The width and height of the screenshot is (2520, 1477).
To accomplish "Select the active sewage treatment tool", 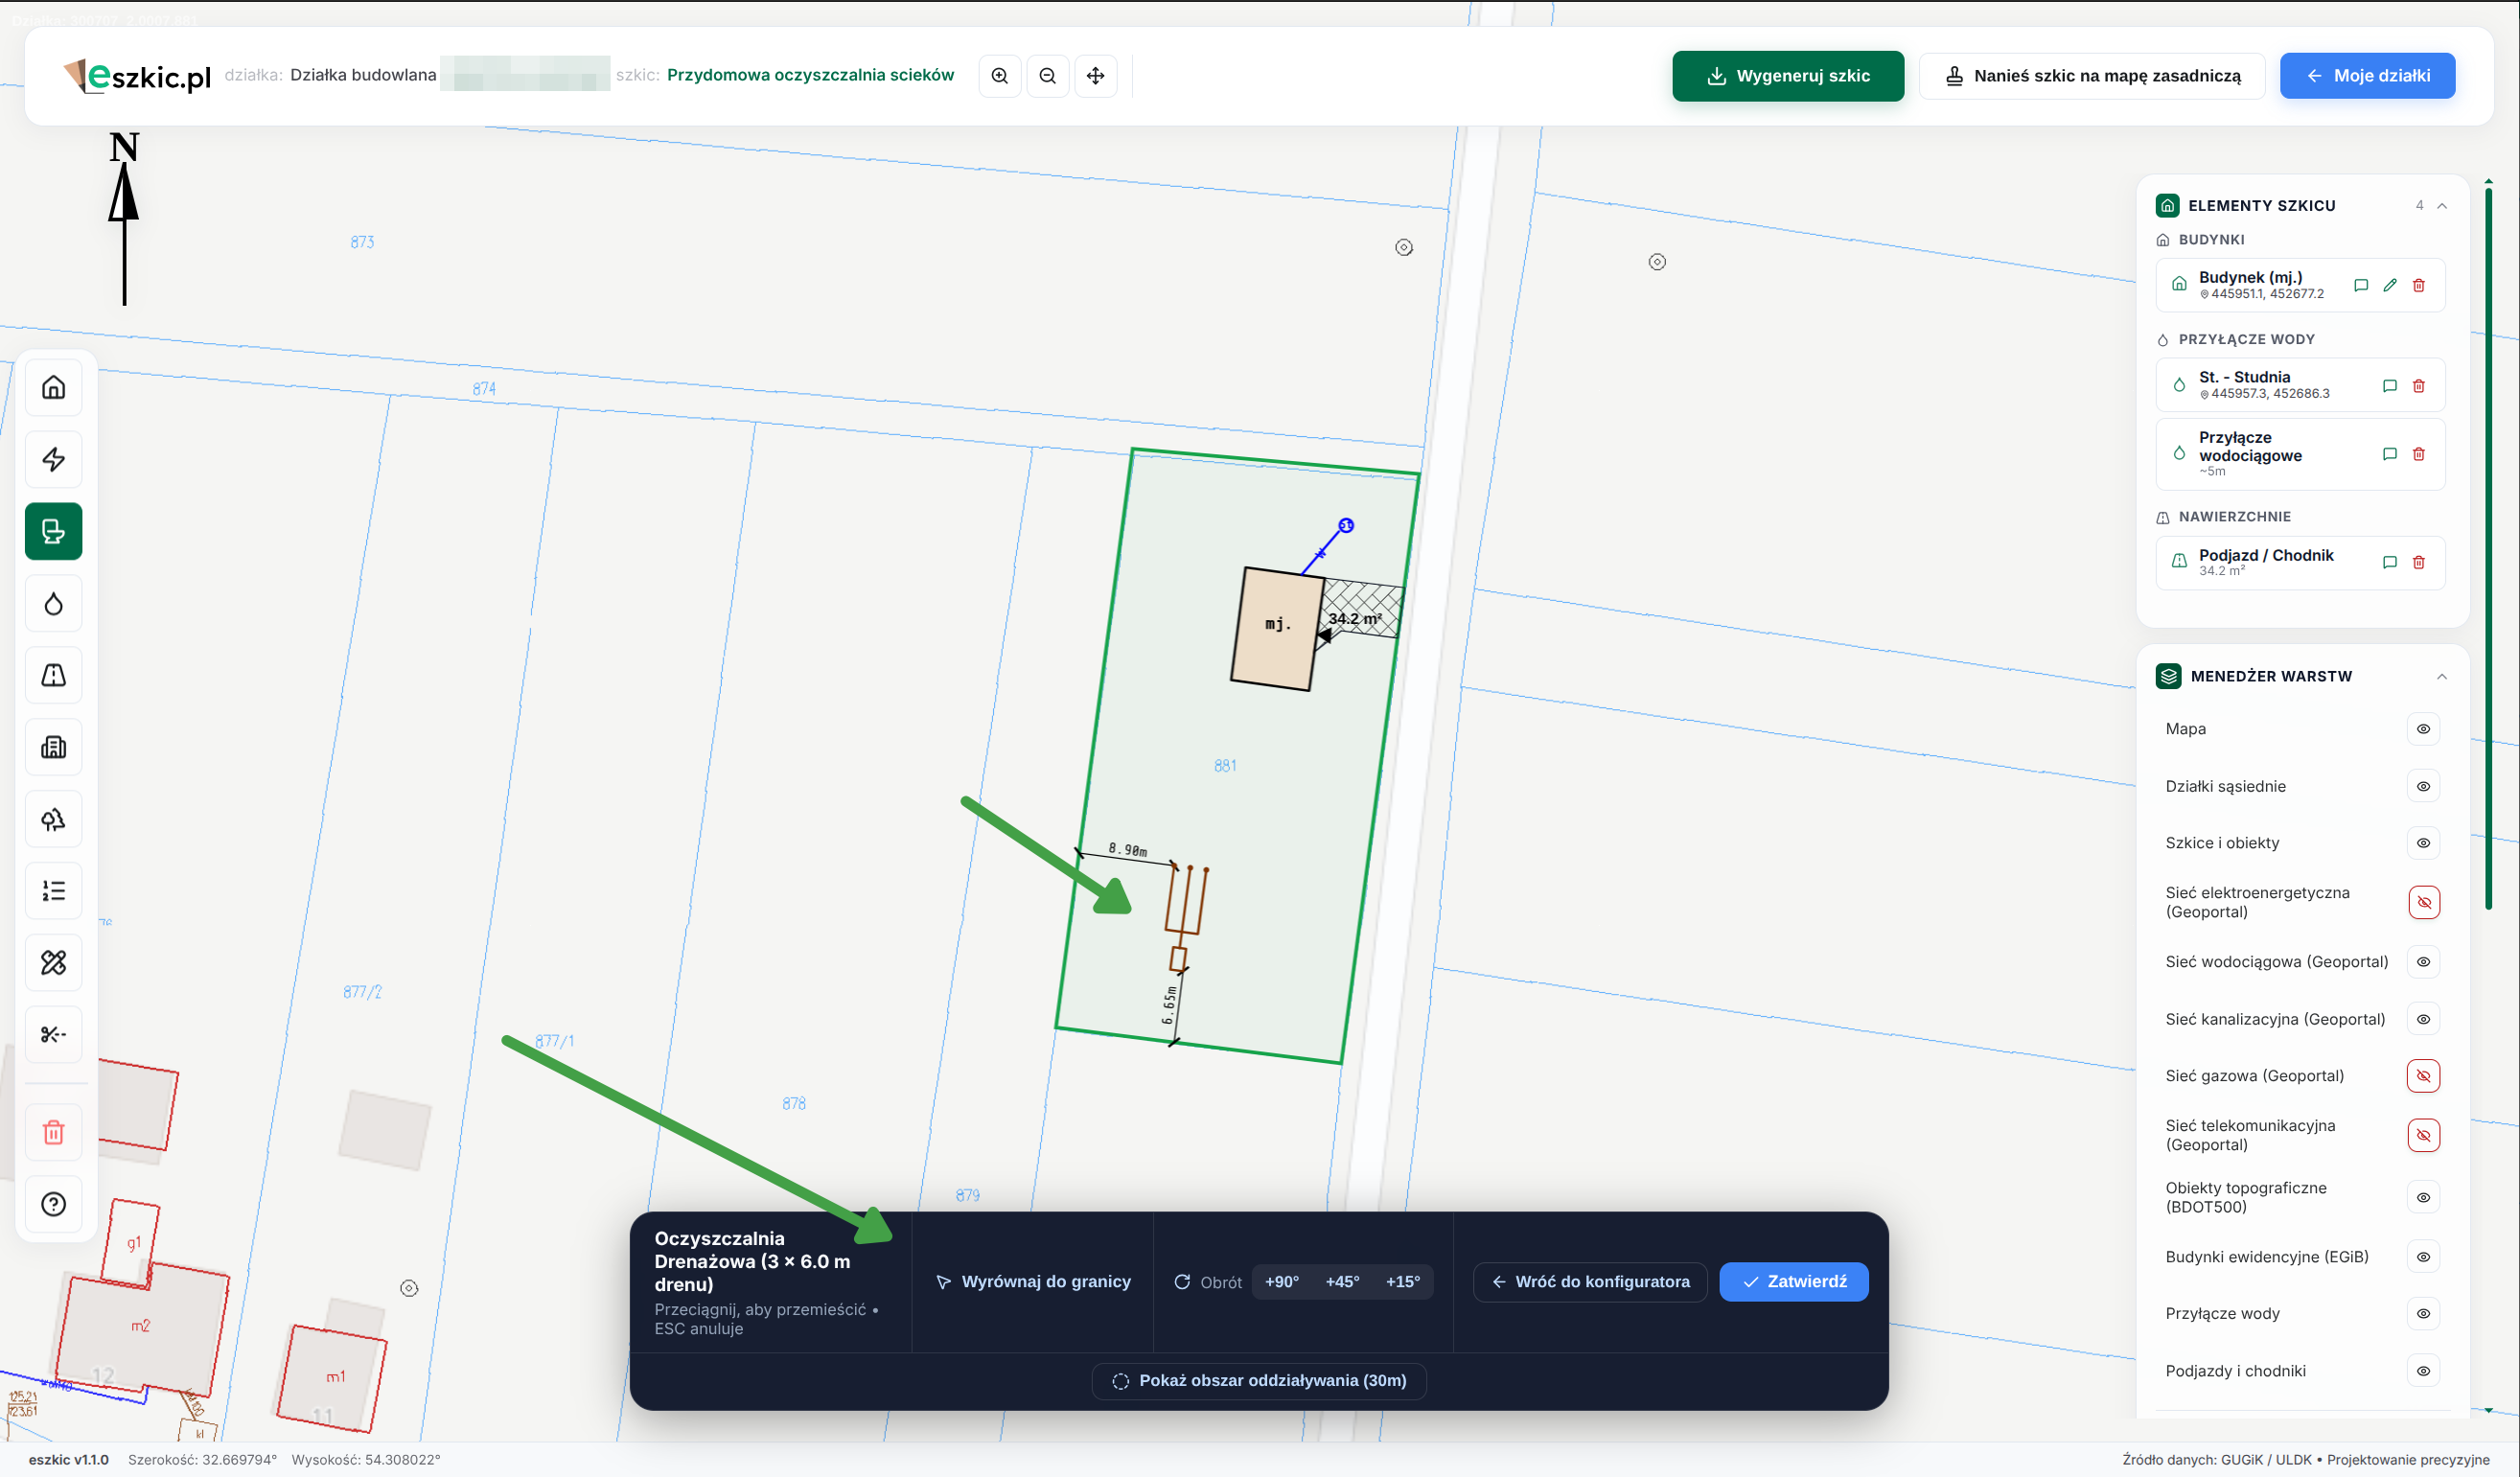I will (x=54, y=531).
